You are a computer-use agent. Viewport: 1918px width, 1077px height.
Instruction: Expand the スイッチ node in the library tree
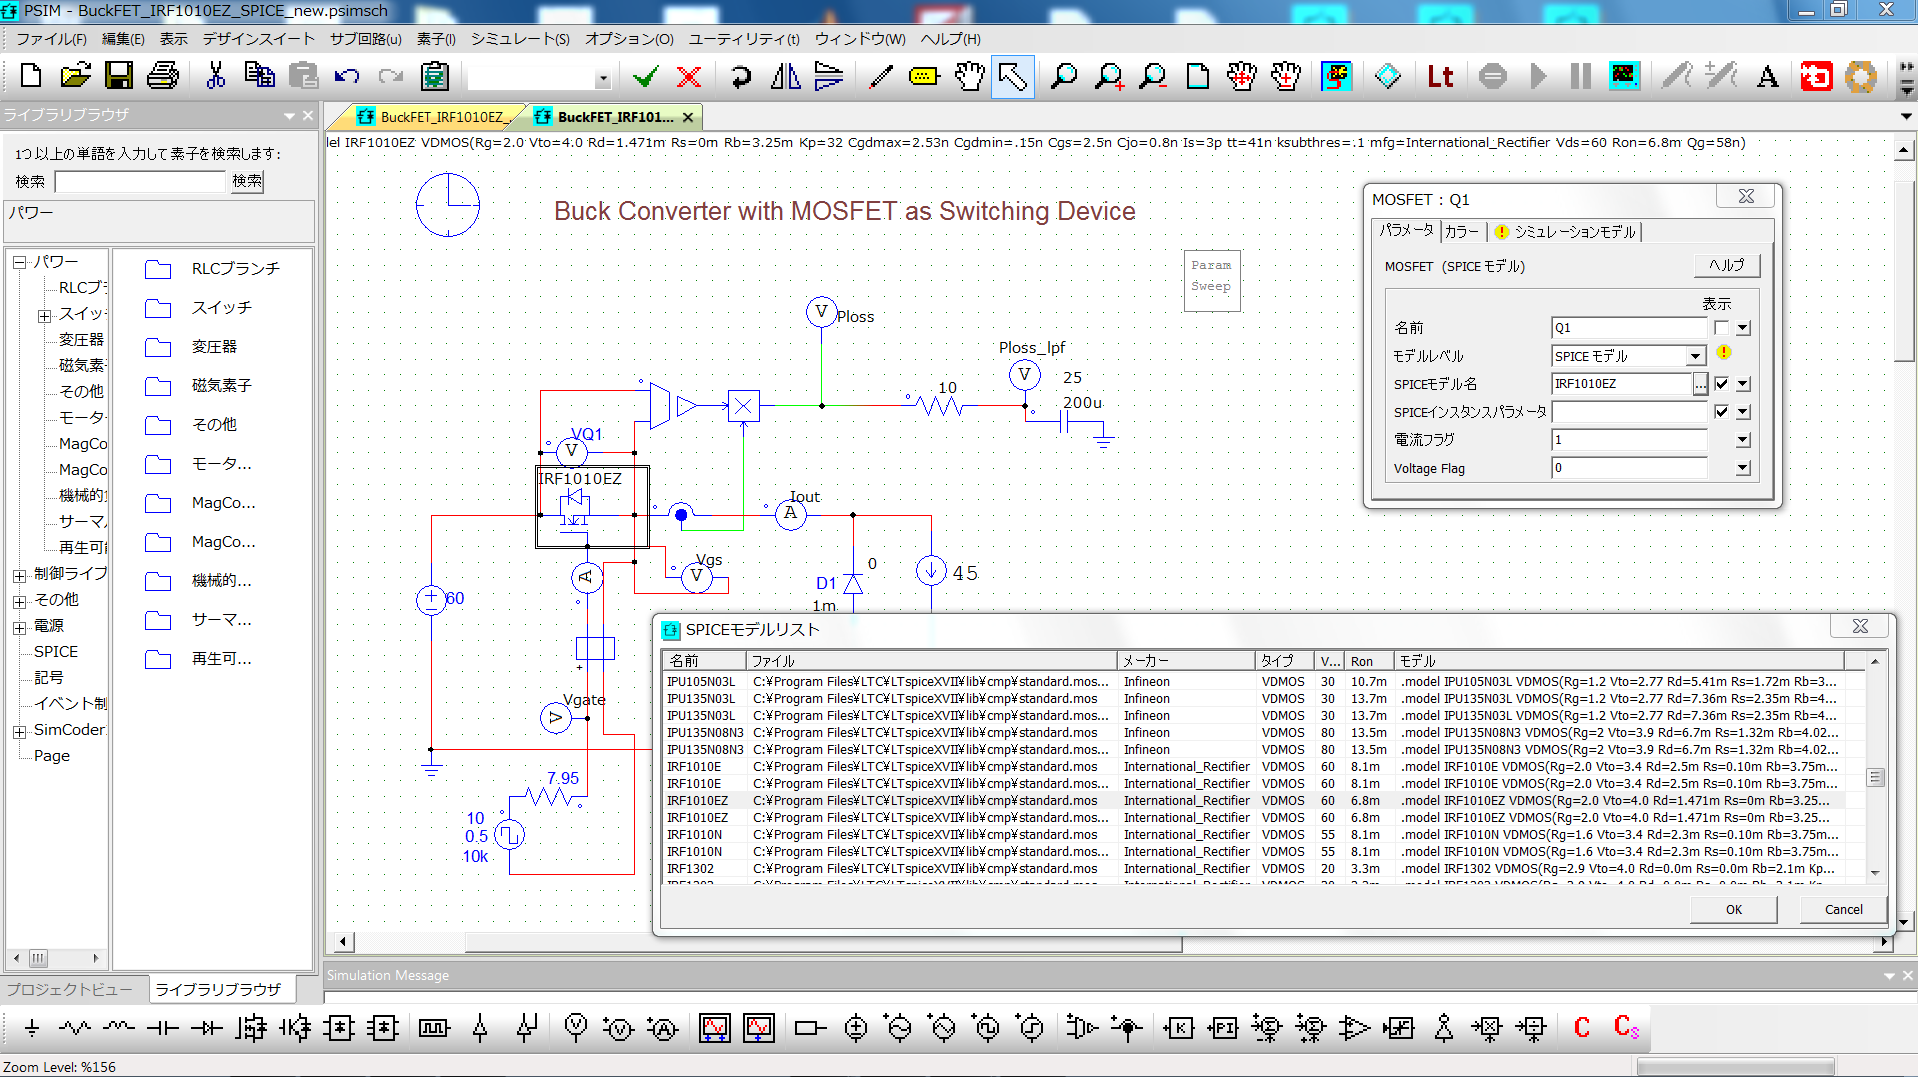(44, 314)
